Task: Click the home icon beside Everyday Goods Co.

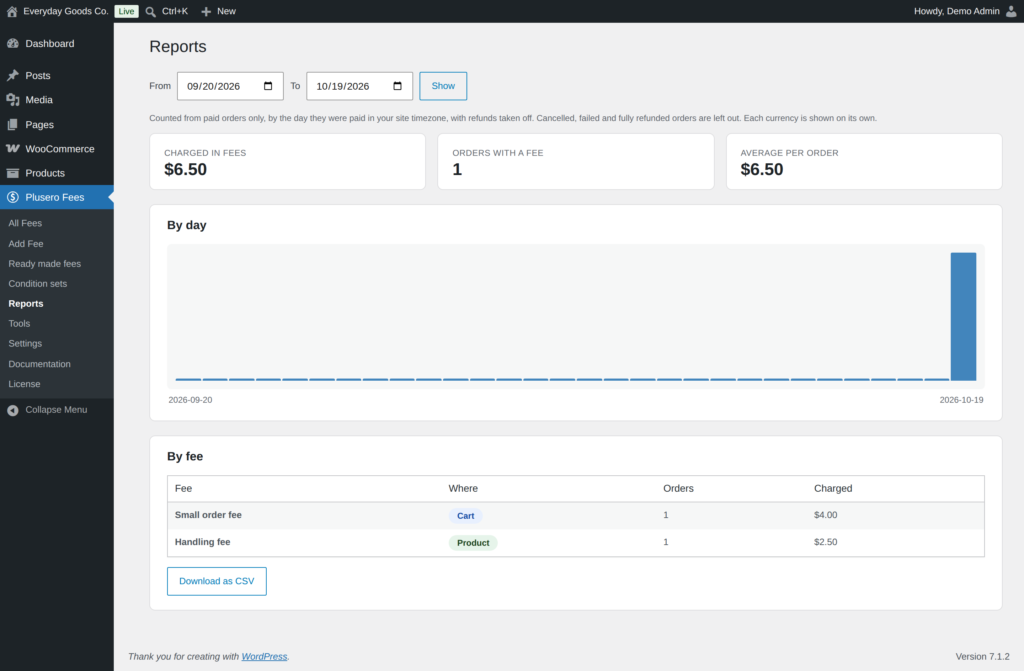Action: pos(12,11)
